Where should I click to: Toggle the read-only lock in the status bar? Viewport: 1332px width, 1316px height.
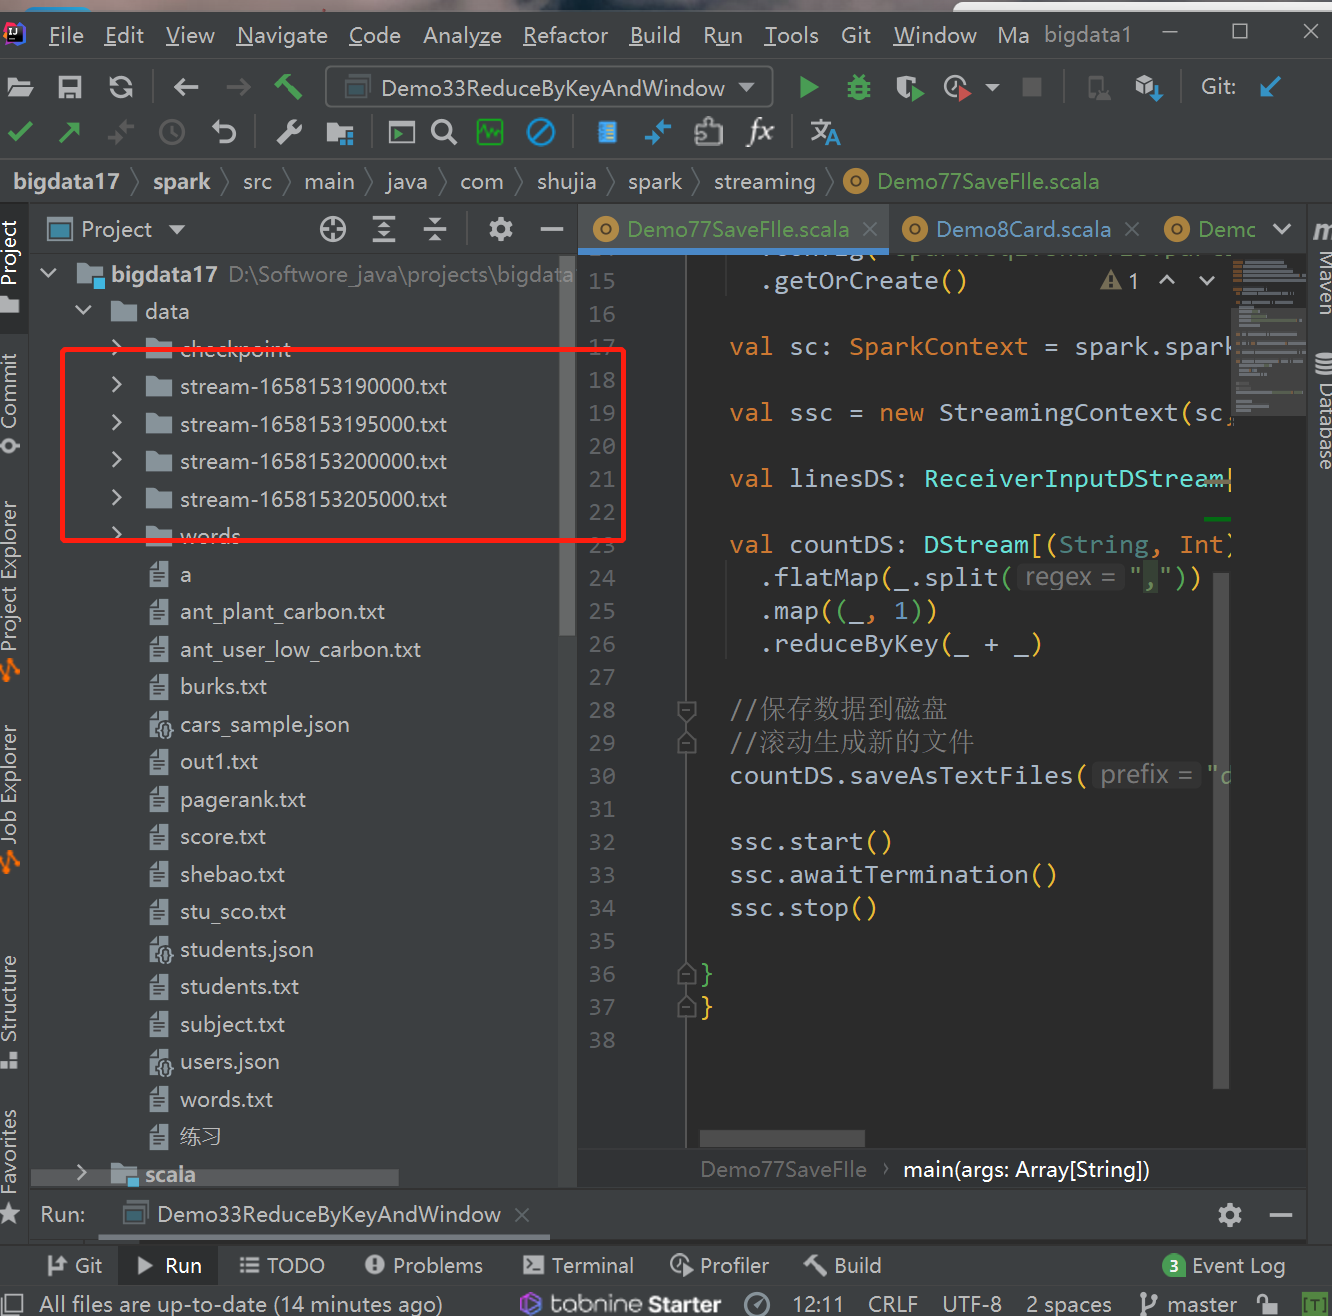click(x=1267, y=1304)
